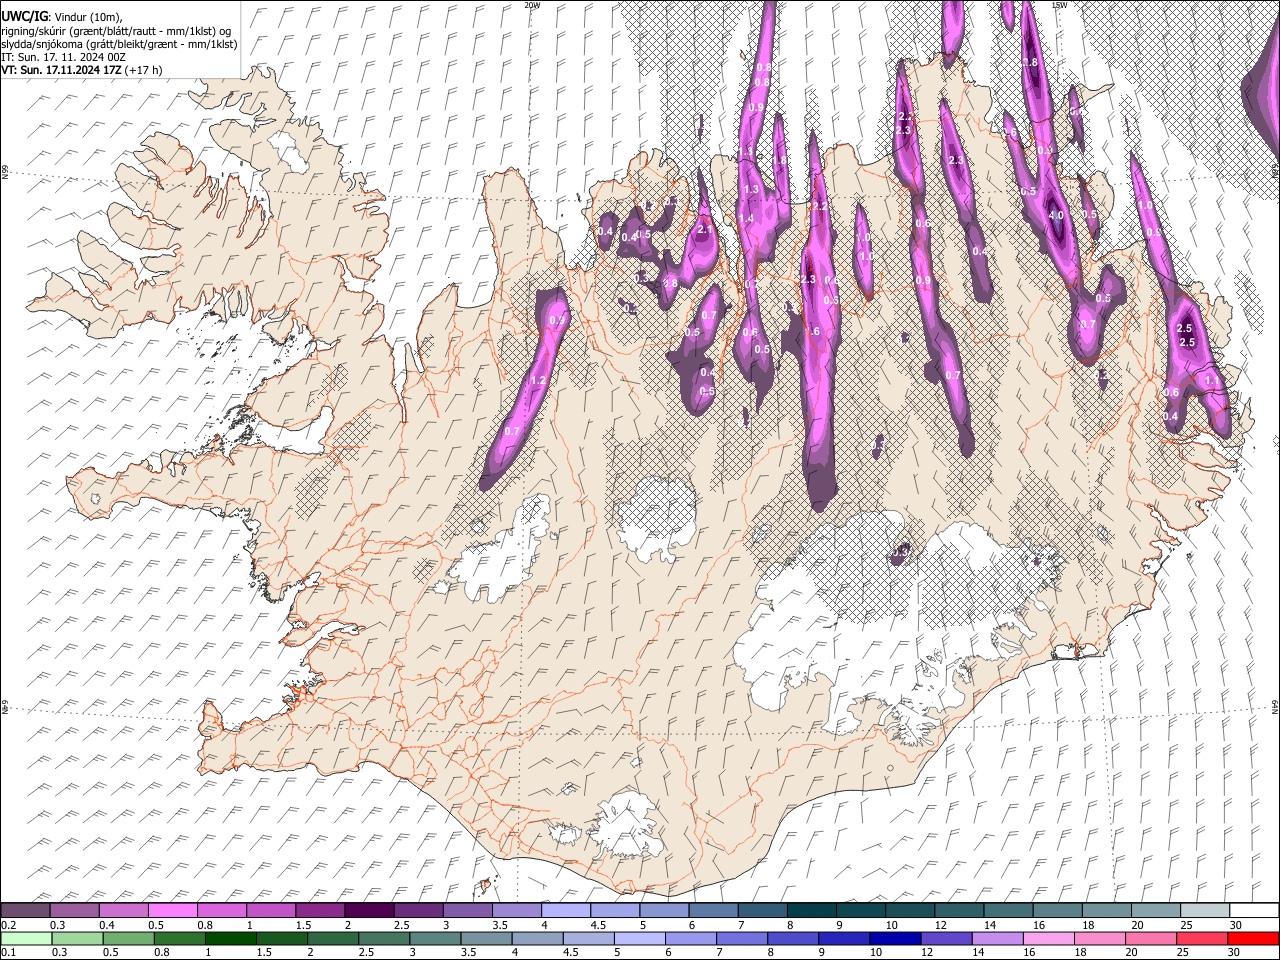Click the bottom-row blue swatch between 10 and 12
This screenshot has width=1280, height=960.
pyautogui.click(x=895, y=938)
